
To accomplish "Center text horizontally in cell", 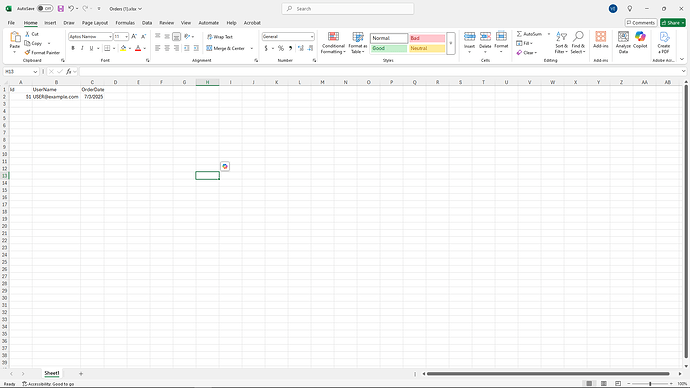I will coord(167,48).
